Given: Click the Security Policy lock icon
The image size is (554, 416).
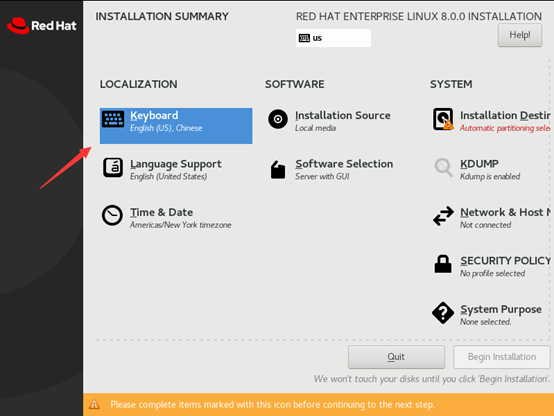Looking at the screenshot, I should [x=443, y=264].
